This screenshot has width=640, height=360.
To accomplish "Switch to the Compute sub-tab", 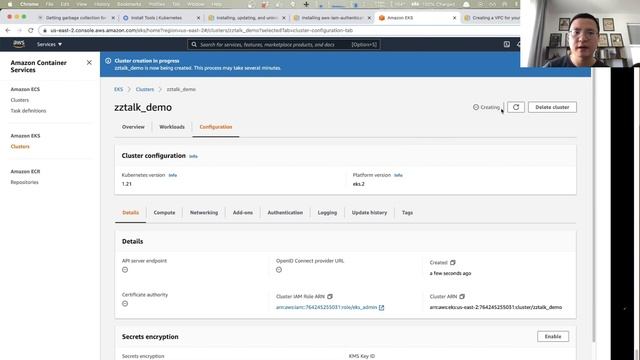I will click(164, 213).
